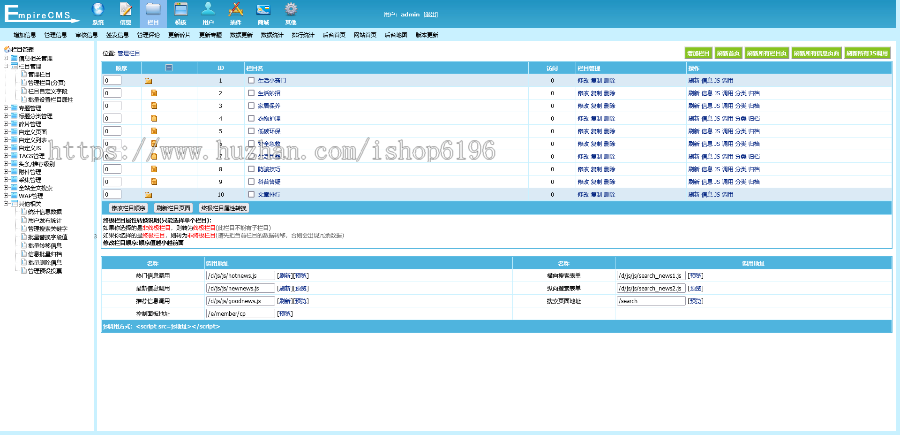
Task: Check the checkbox in the ID 5 row
Action: point(251,131)
